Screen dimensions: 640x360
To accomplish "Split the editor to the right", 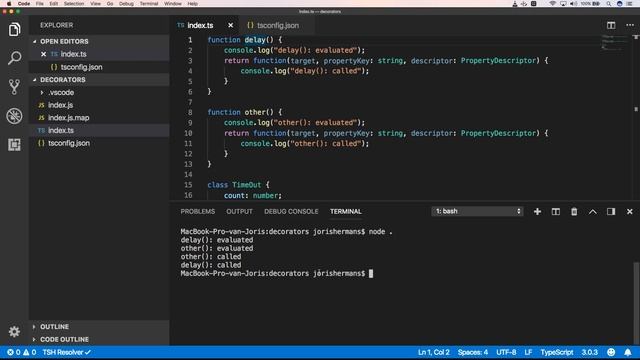I will [x=611, y=25].
